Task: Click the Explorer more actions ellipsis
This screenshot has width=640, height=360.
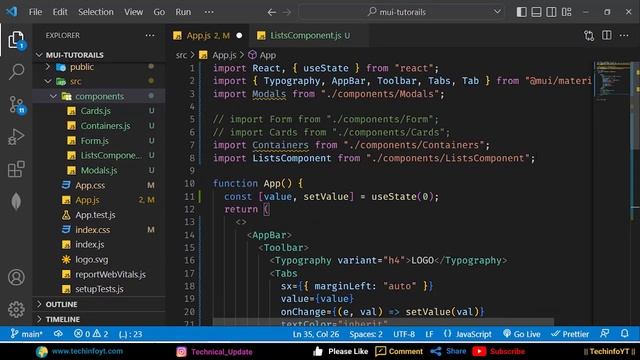Action: tap(150, 36)
